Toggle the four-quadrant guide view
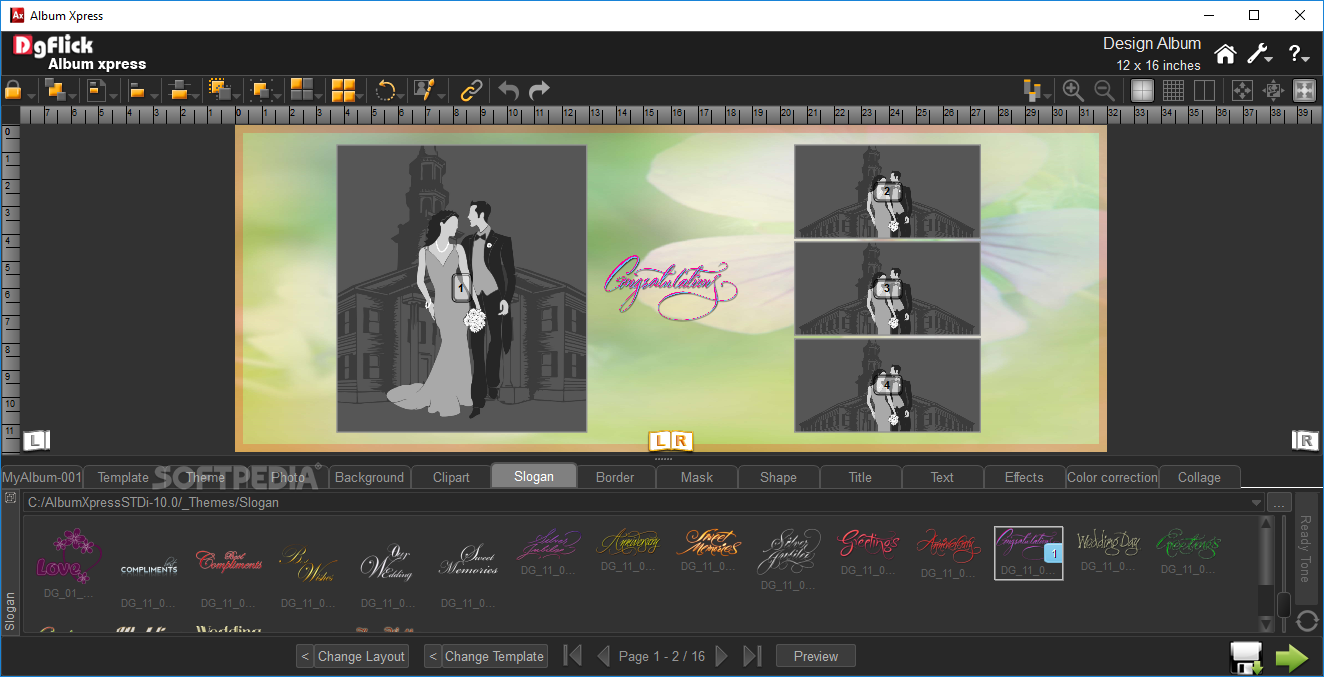 [x=1142, y=90]
